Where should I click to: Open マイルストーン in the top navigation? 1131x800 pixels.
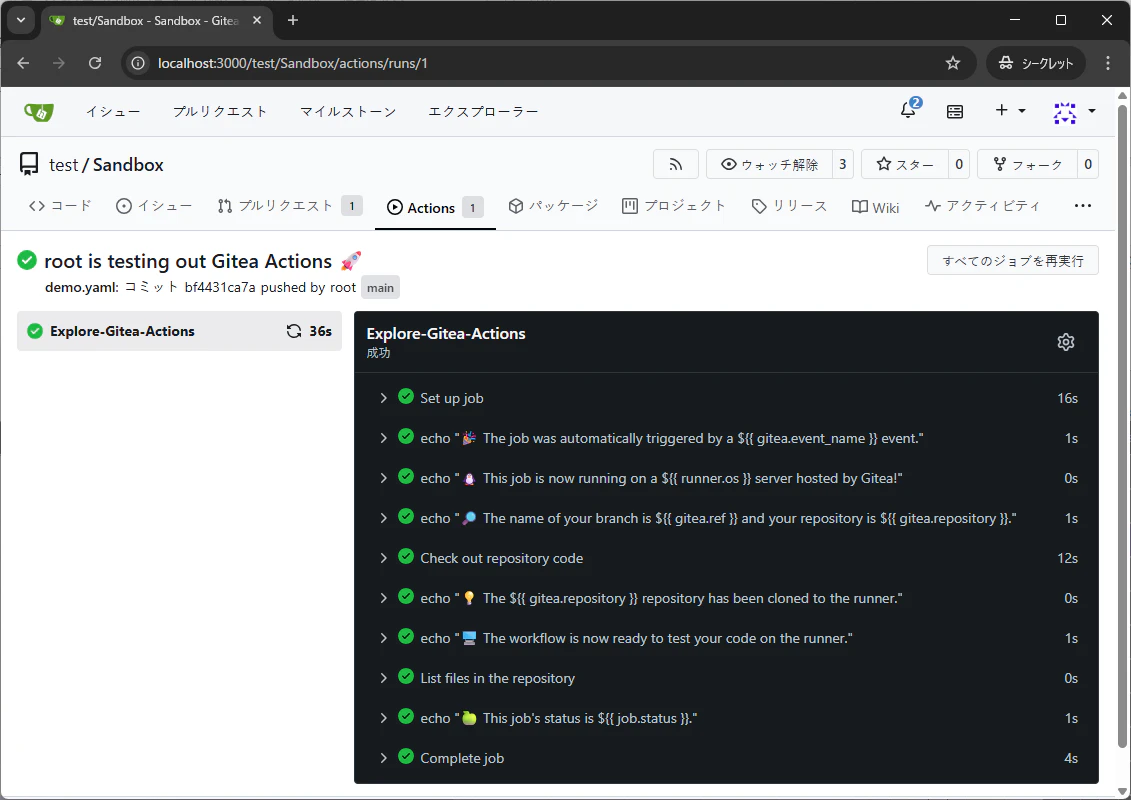pyautogui.click(x=348, y=112)
